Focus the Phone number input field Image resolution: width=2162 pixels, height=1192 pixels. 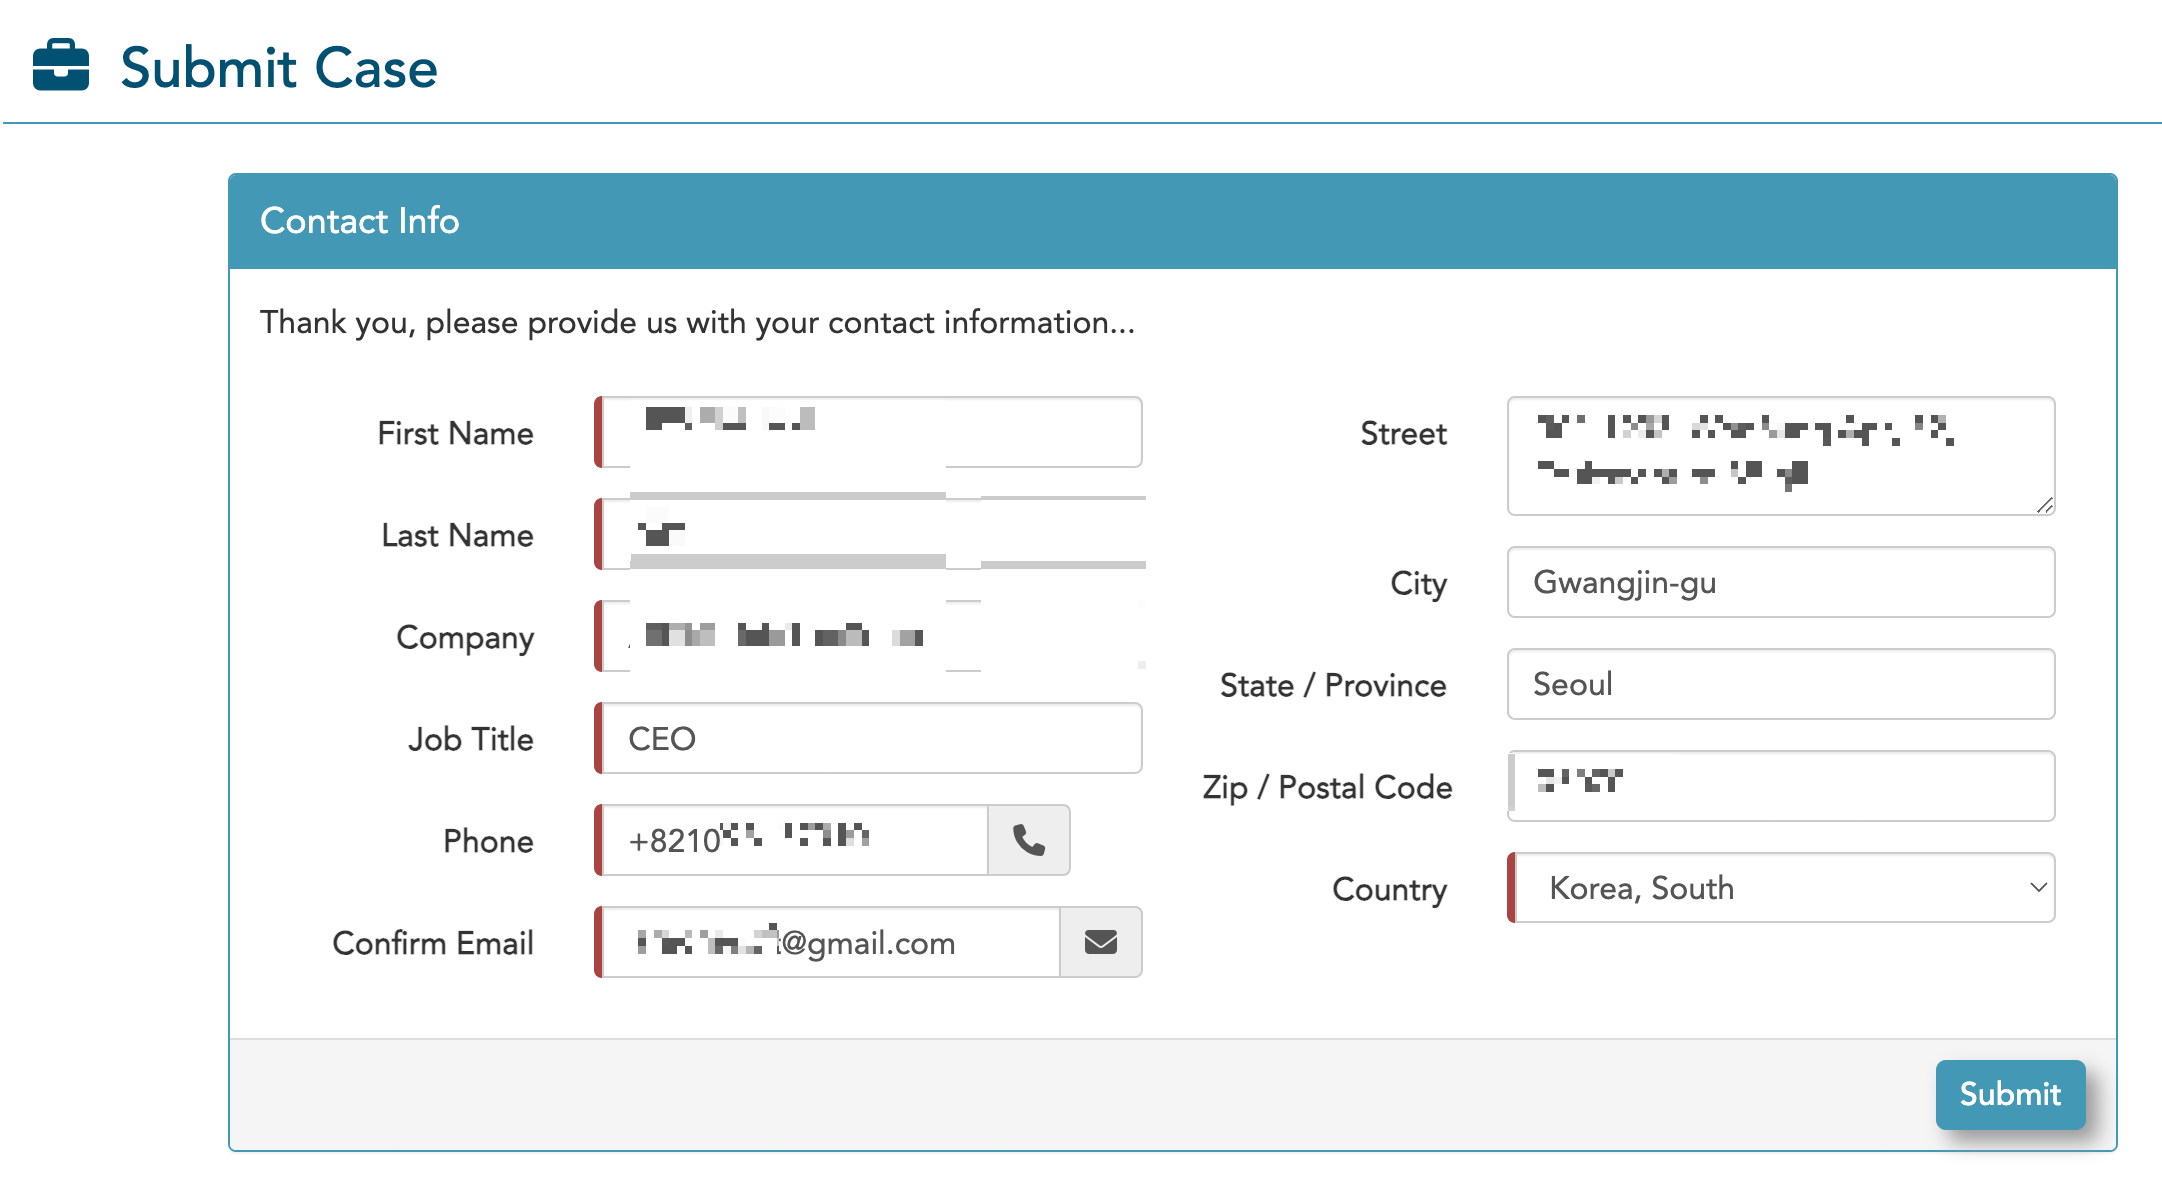(x=795, y=840)
